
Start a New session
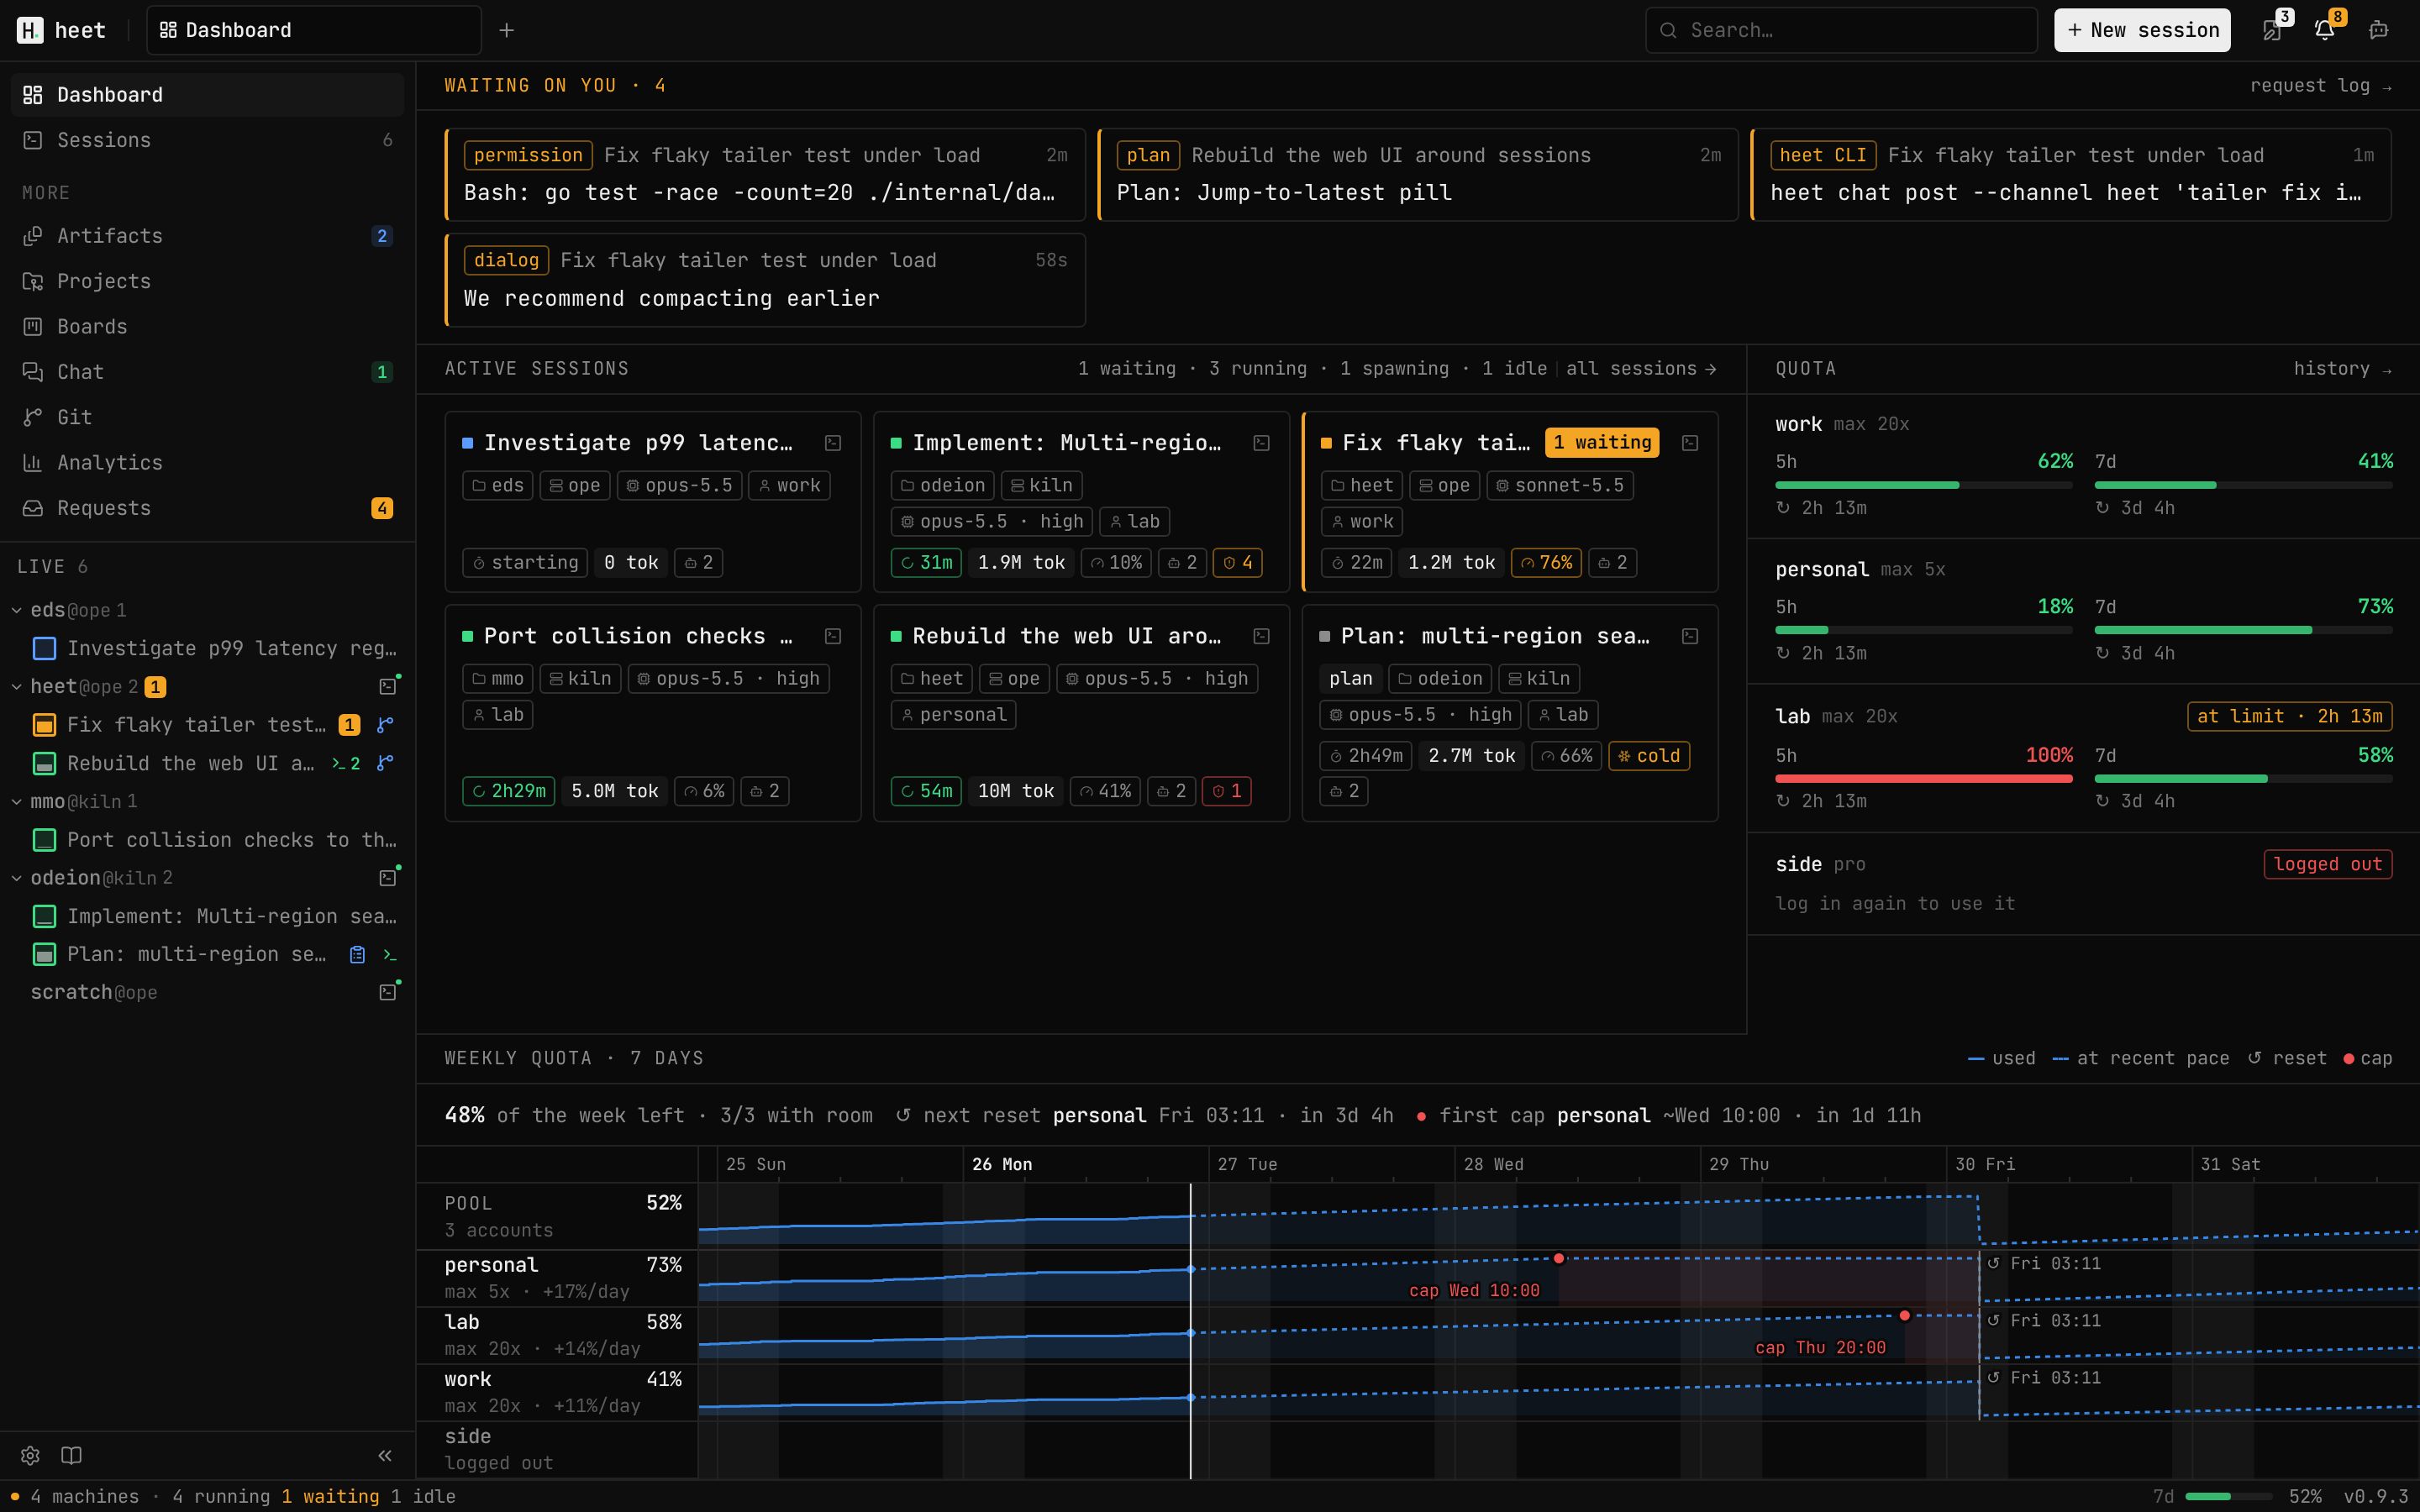click(x=2142, y=30)
